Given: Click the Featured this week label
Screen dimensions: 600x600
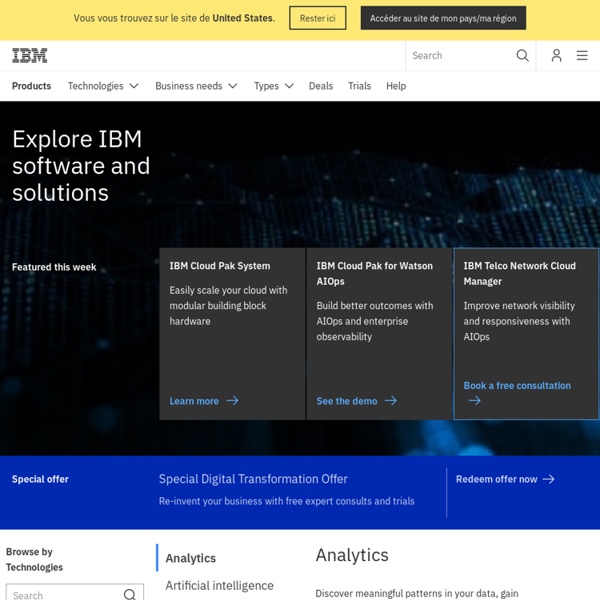Looking at the screenshot, I should pyautogui.click(x=54, y=267).
